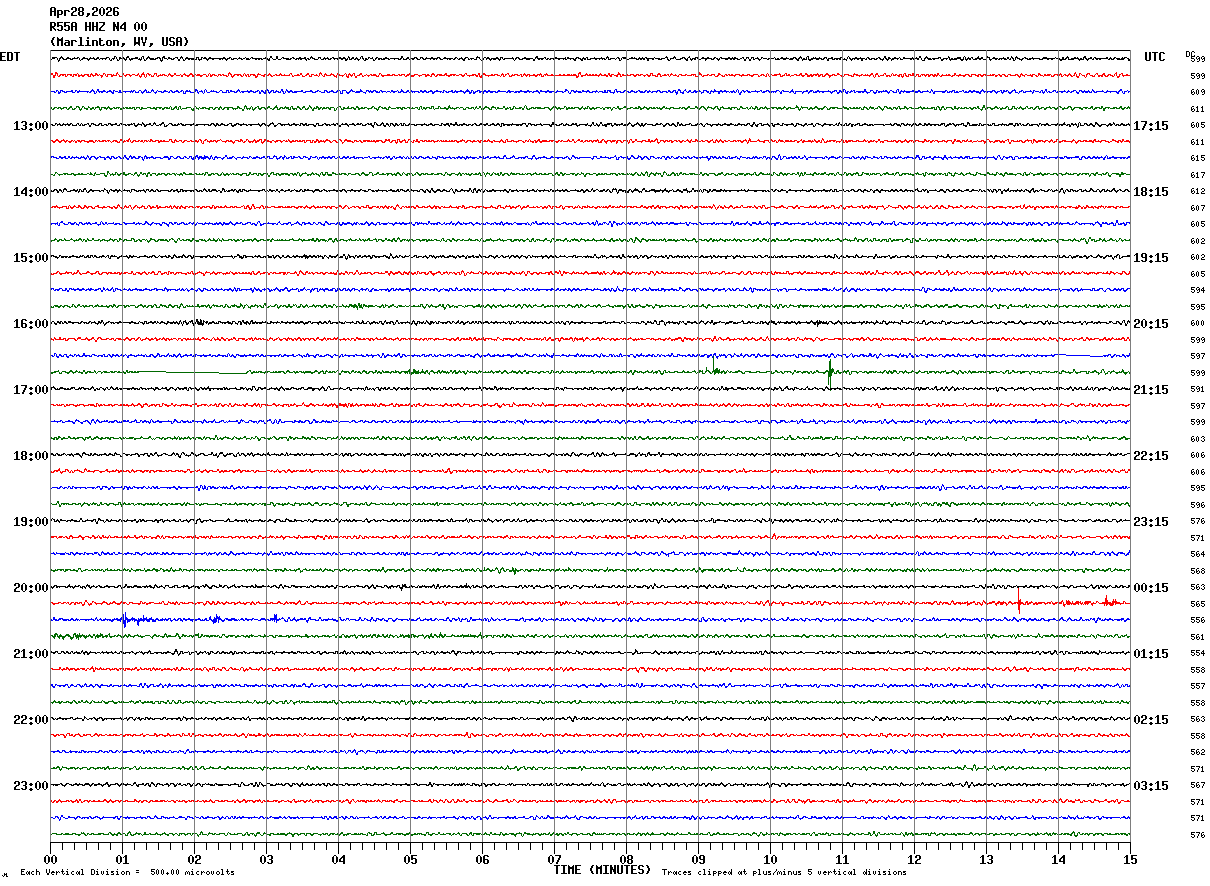Click the blue burst at minute 1
1210x886 pixels.
124,620
